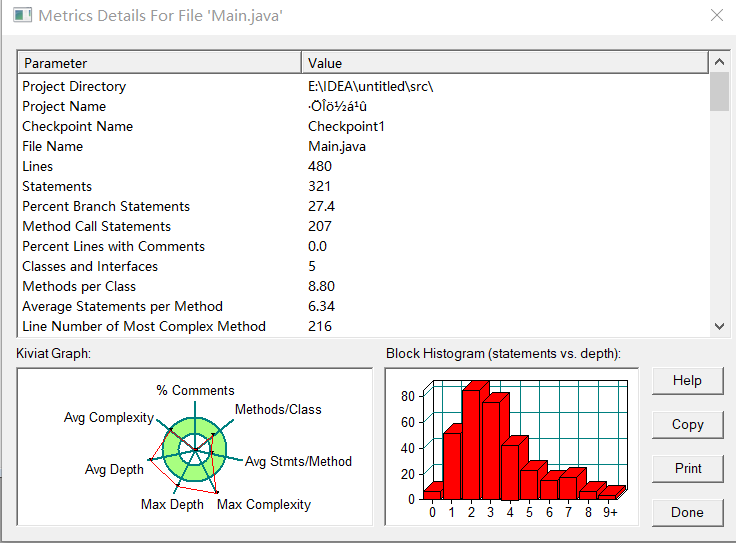The width and height of the screenshot is (736, 543).
Task: Select Methods per Class row
Action: (x=364, y=286)
